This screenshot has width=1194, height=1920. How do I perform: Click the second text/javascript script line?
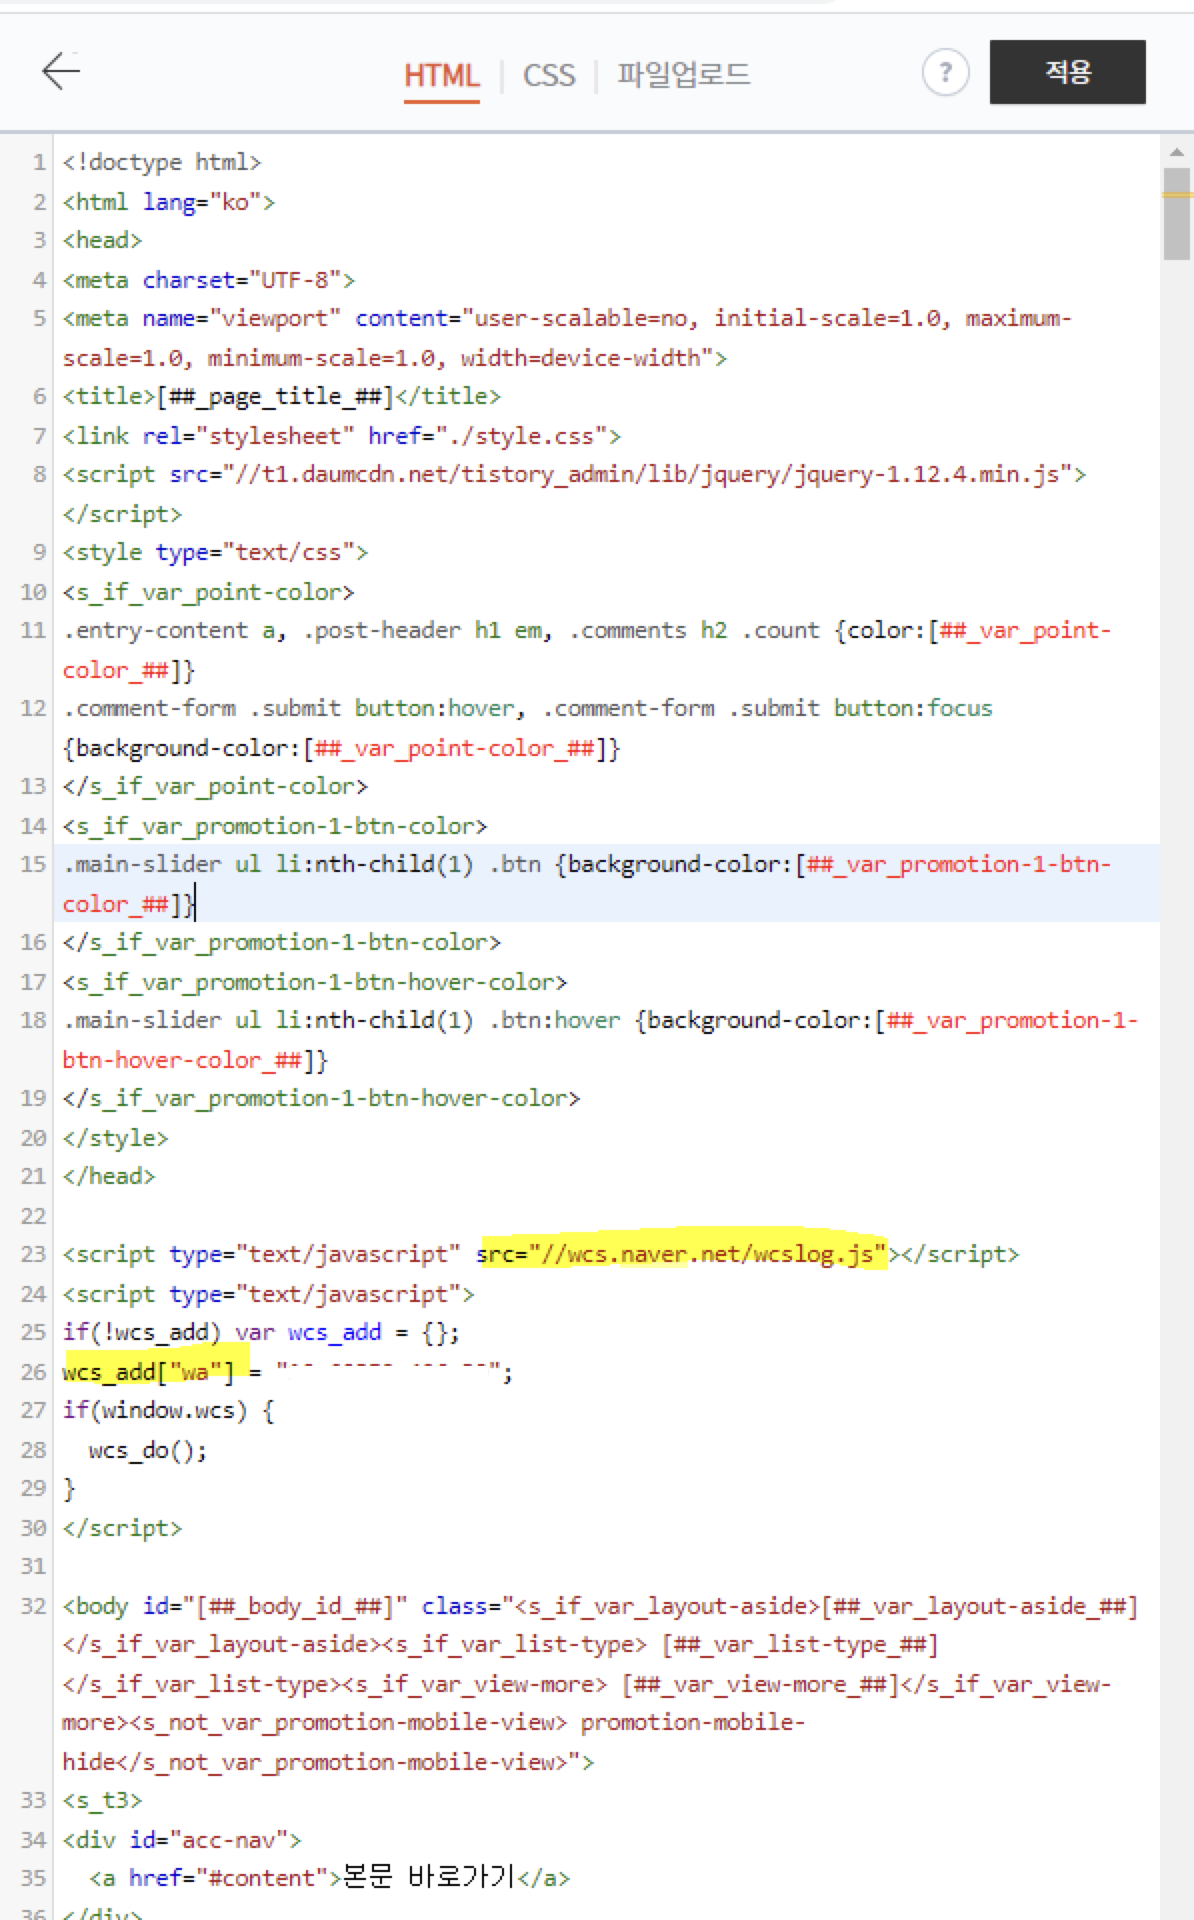(268, 1294)
